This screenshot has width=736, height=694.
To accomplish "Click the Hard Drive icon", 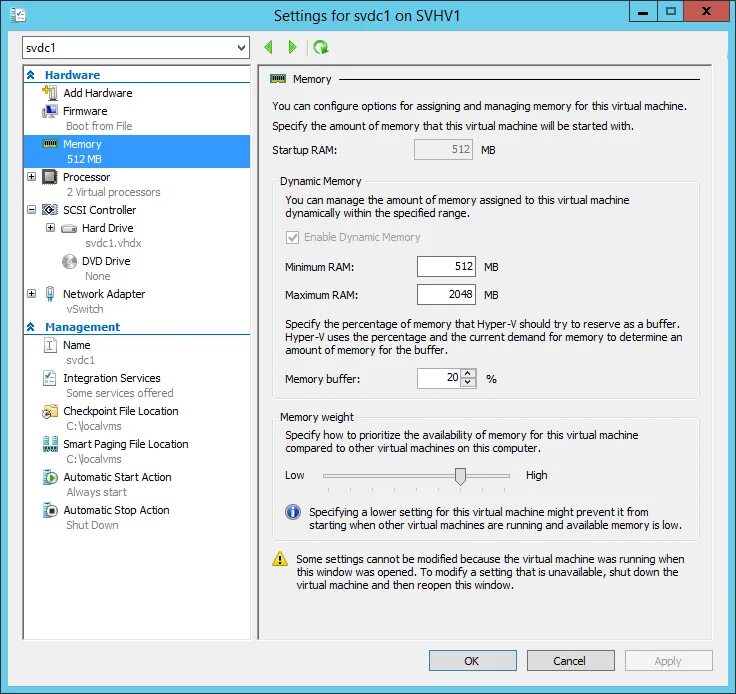I will pos(69,229).
